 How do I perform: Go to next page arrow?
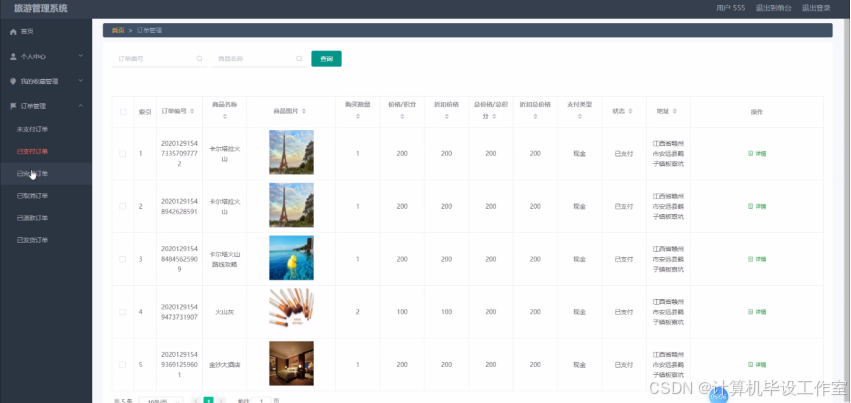220,400
